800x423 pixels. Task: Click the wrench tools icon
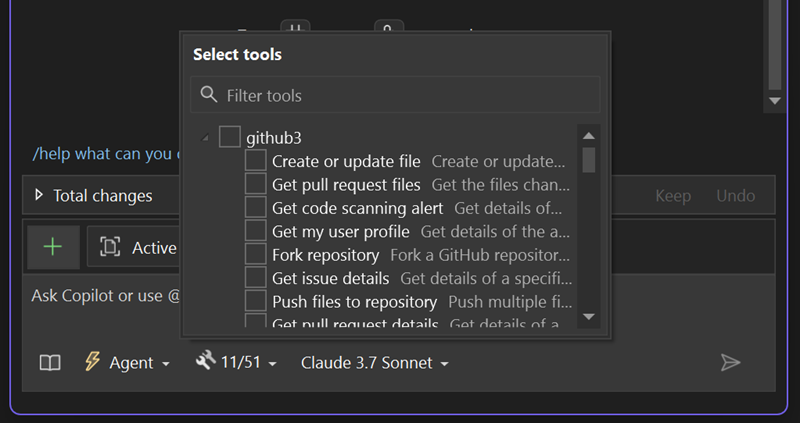point(206,362)
